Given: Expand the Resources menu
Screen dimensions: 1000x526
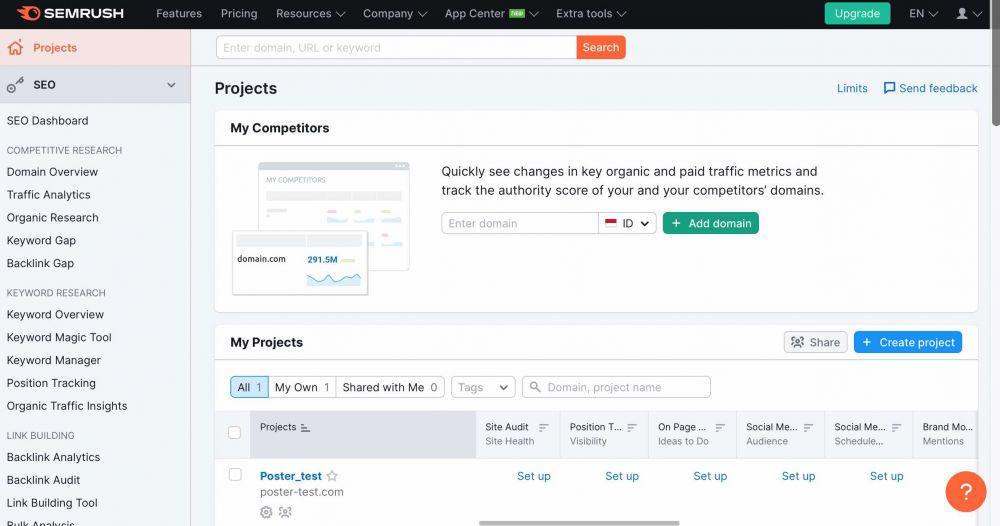Looking at the screenshot, I should click(310, 13).
